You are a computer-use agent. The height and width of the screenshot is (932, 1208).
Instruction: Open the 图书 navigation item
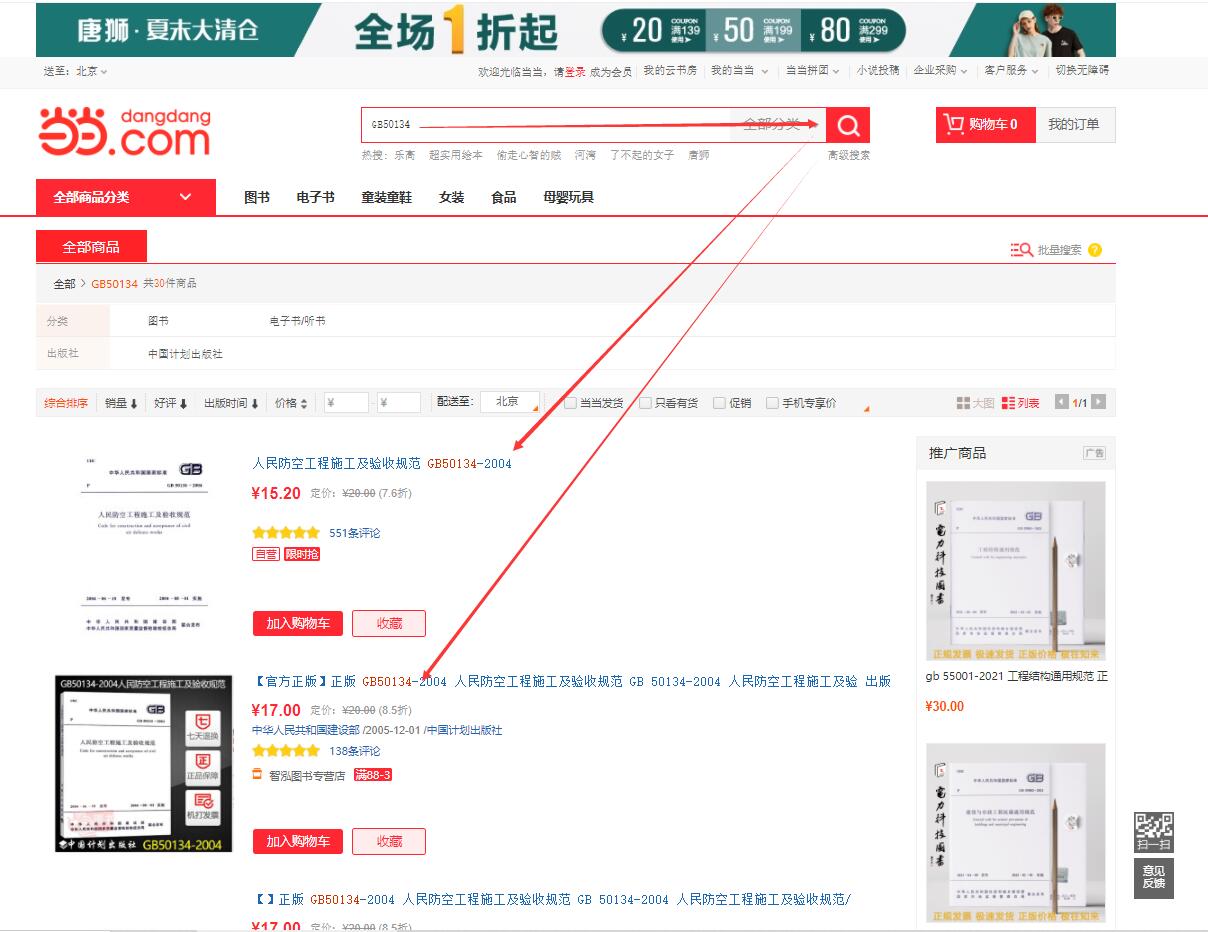pos(257,197)
